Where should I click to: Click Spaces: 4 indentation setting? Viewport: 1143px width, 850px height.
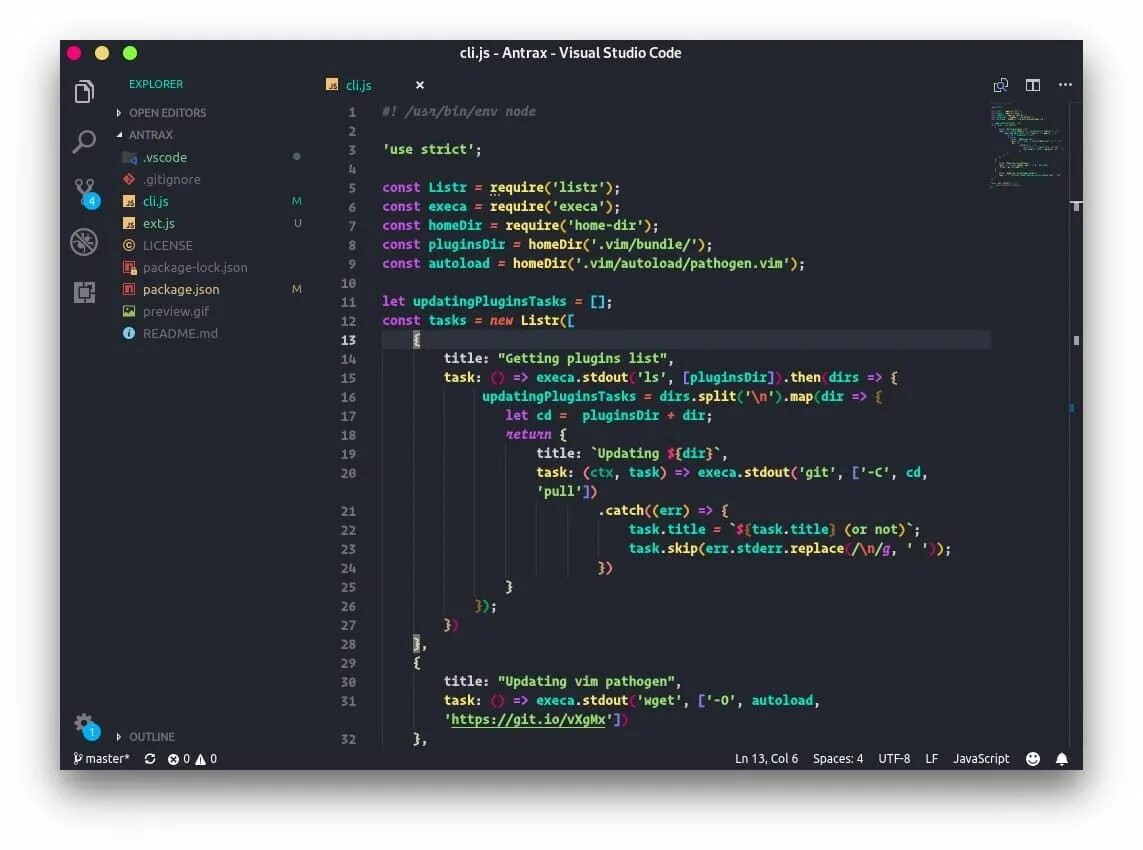pyautogui.click(x=838, y=759)
